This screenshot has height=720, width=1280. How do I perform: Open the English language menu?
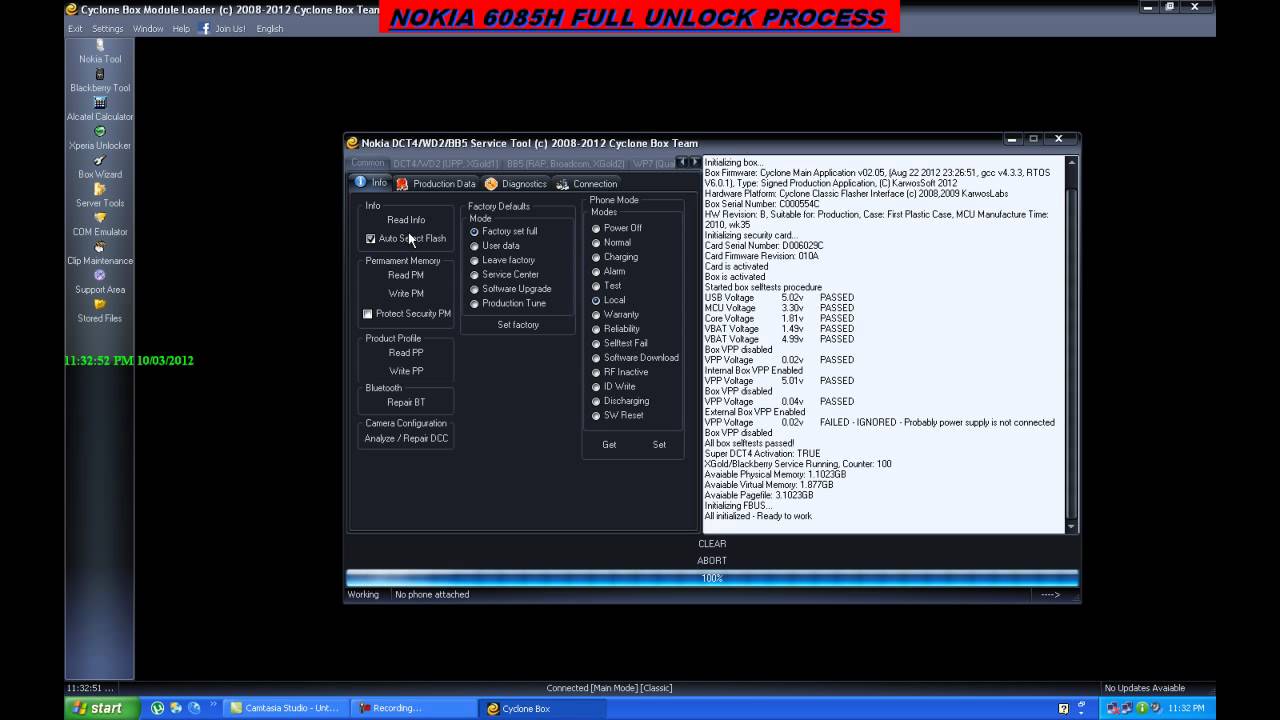(x=270, y=29)
